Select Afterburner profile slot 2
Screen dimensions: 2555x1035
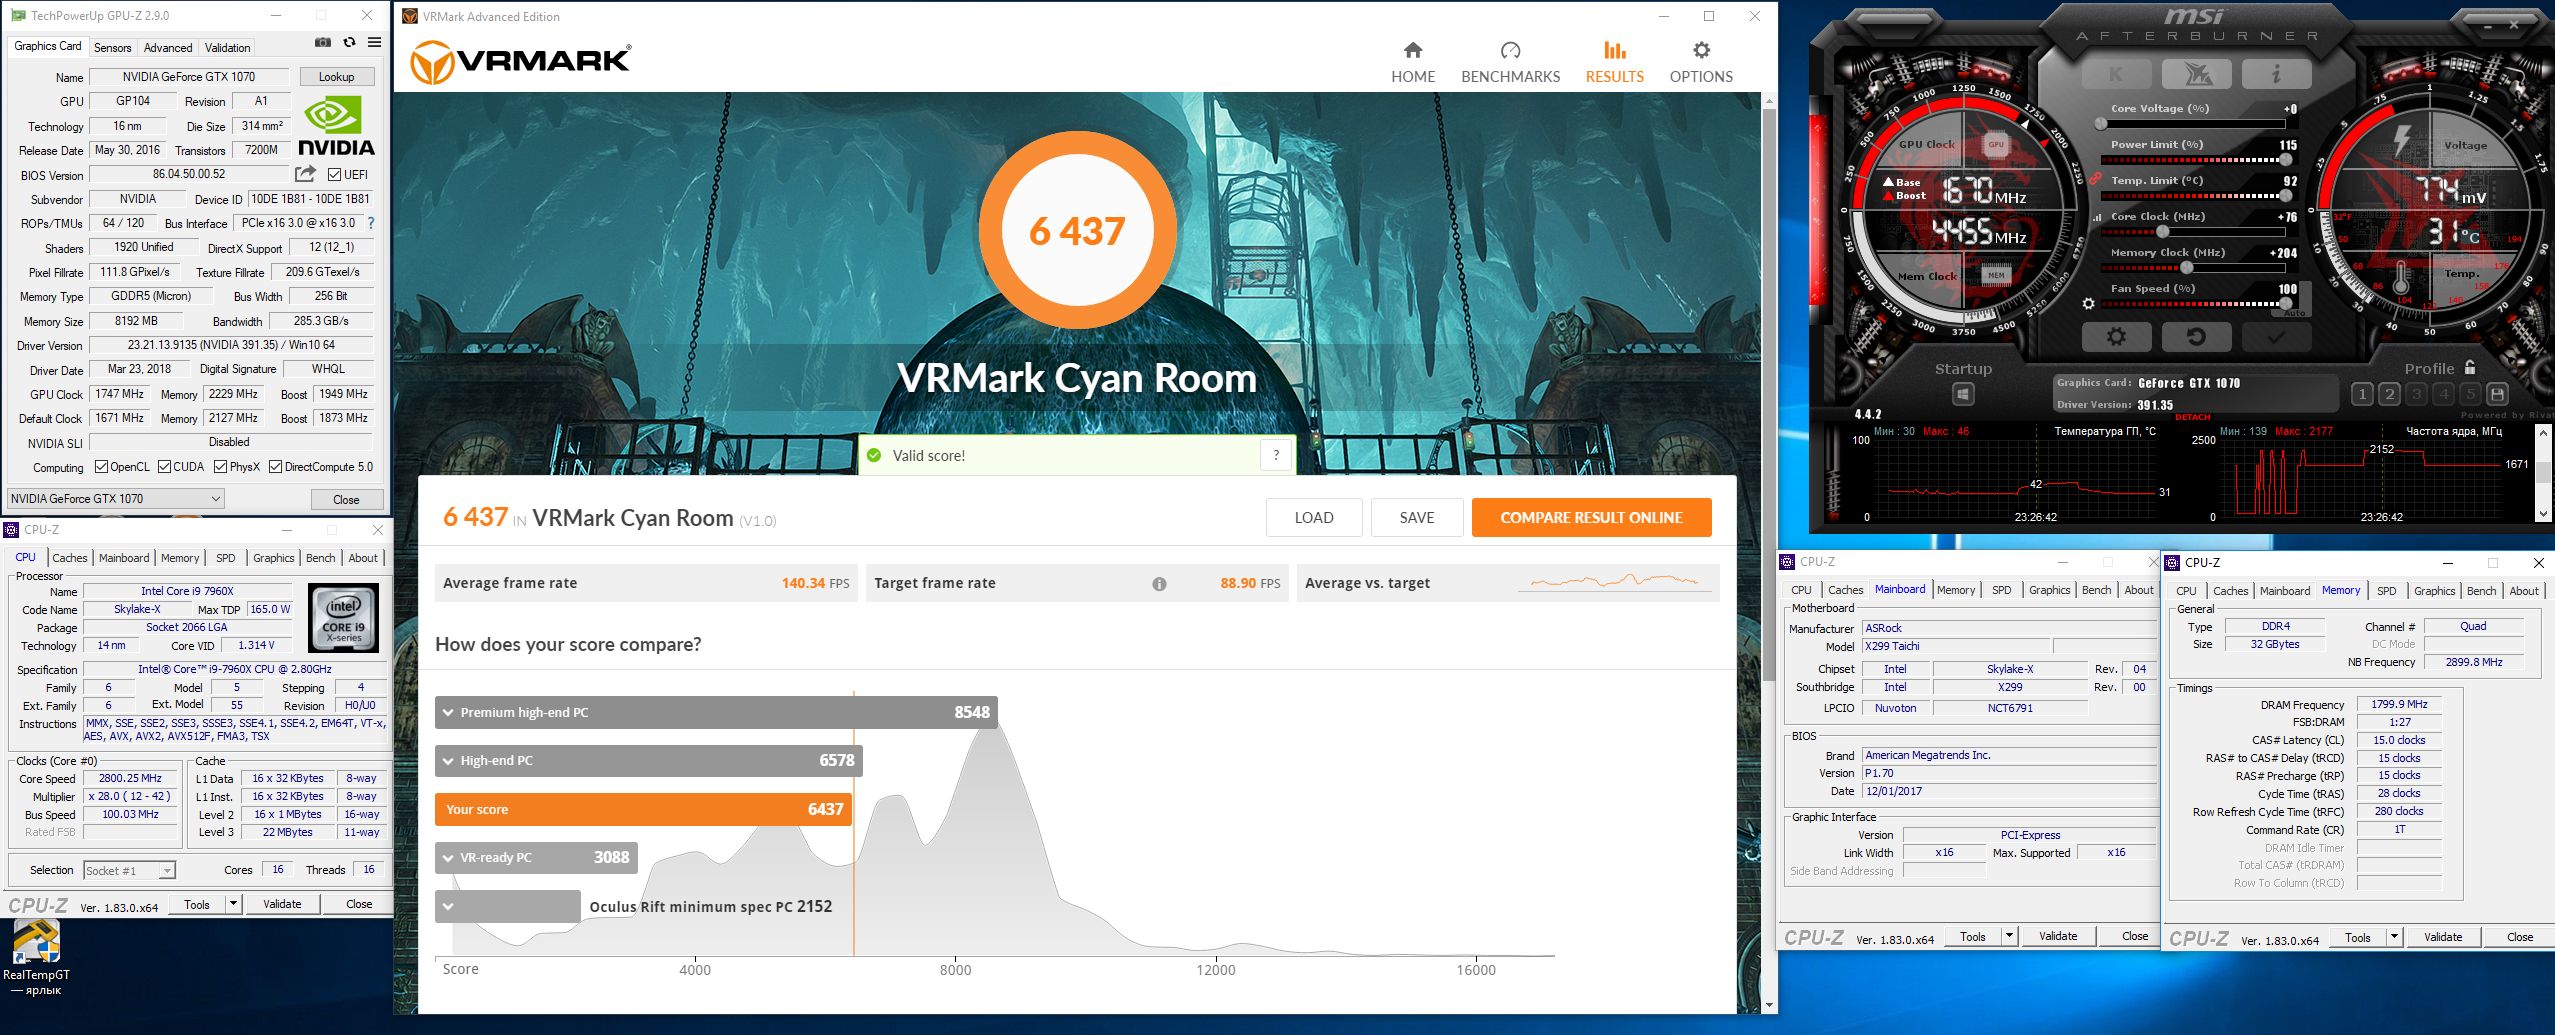pos(2389,394)
